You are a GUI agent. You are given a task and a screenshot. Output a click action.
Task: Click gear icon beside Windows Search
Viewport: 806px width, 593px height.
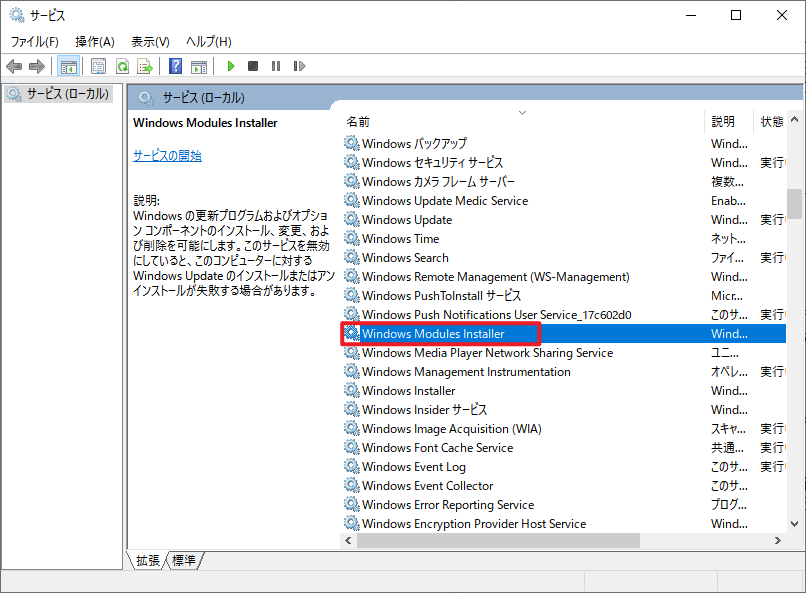tap(352, 257)
